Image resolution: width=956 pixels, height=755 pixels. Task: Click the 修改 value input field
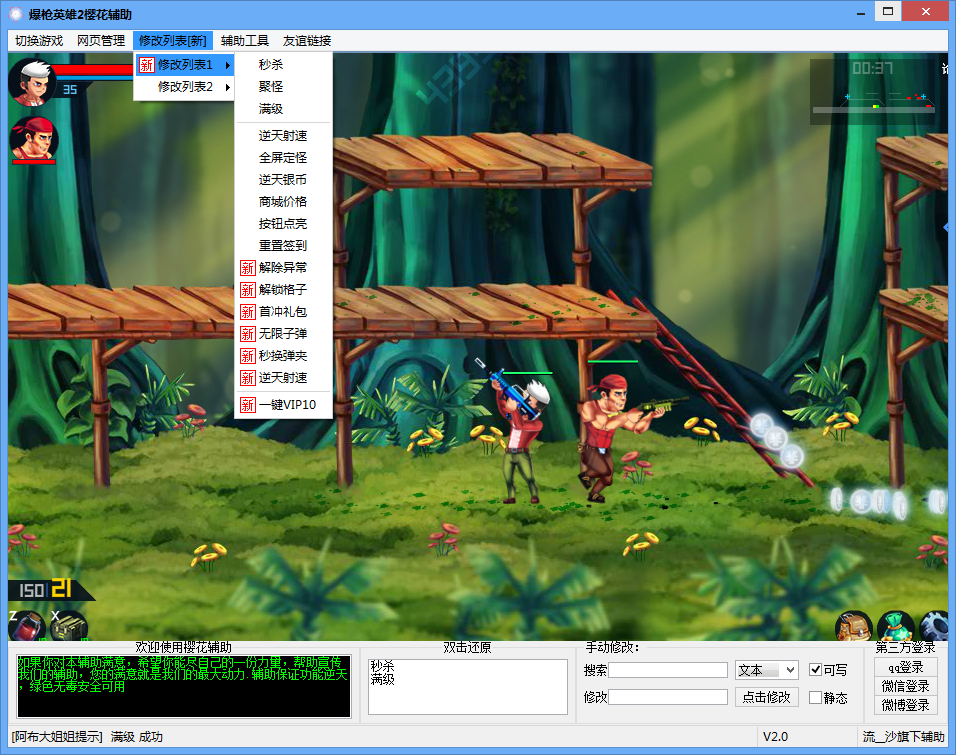pyautogui.click(x=668, y=697)
